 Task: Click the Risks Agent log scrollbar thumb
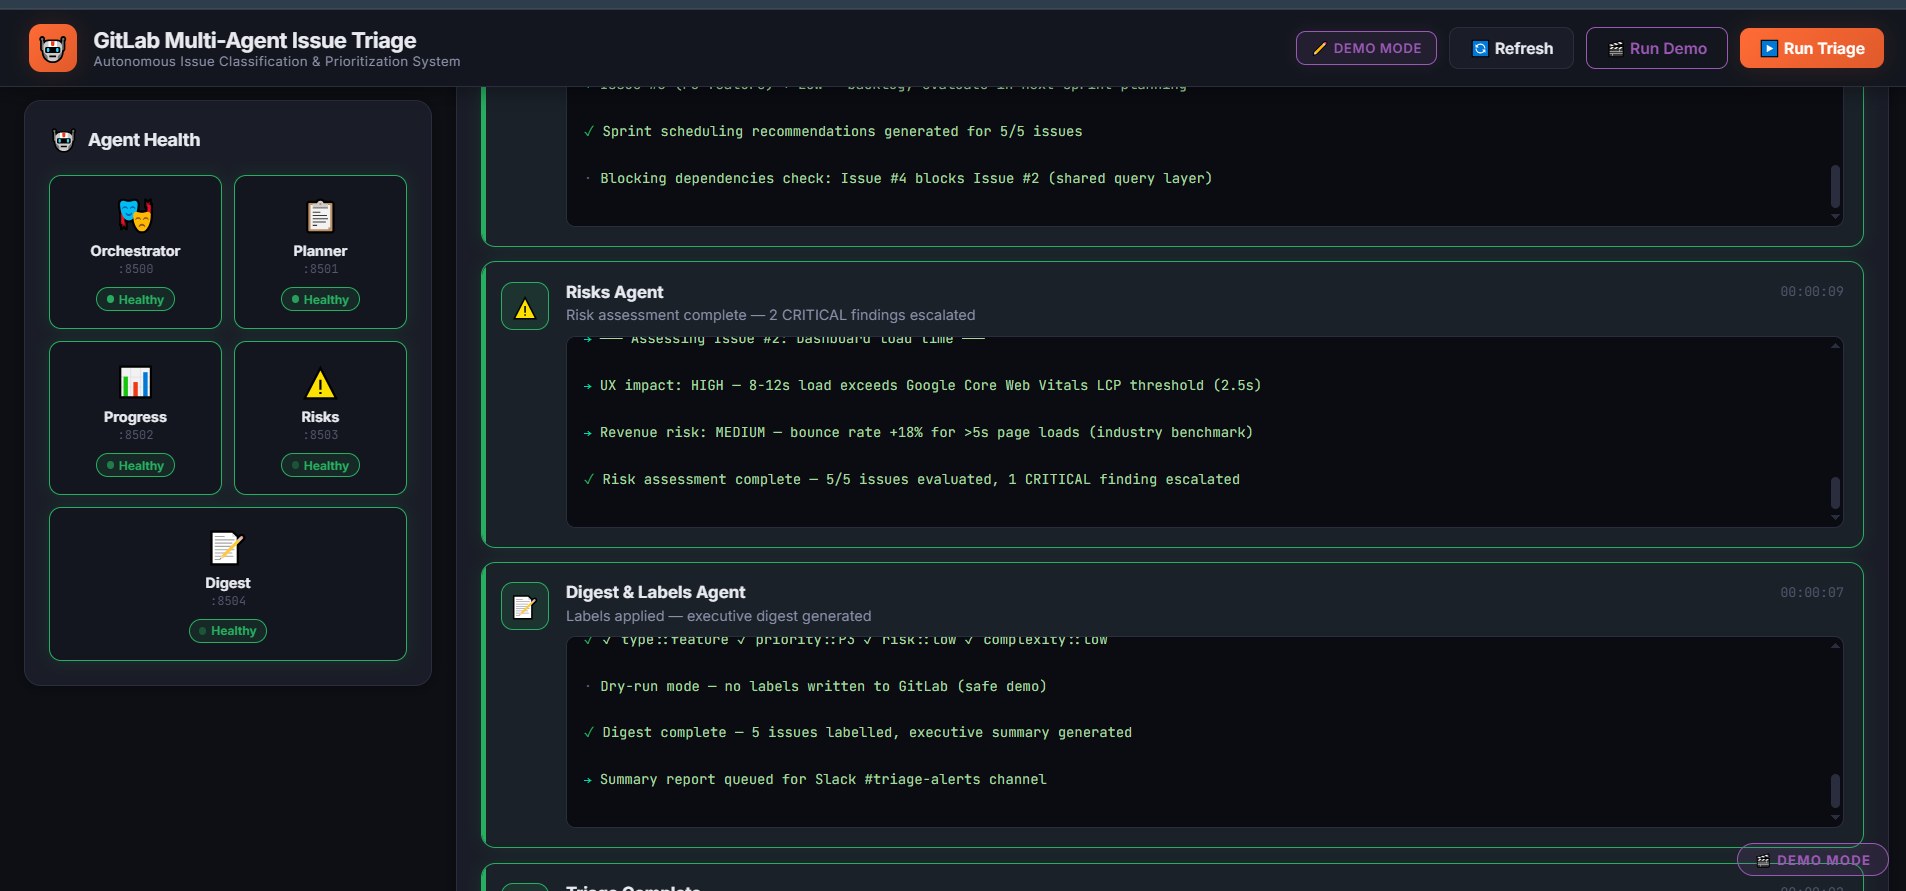pyautogui.click(x=1835, y=492)
